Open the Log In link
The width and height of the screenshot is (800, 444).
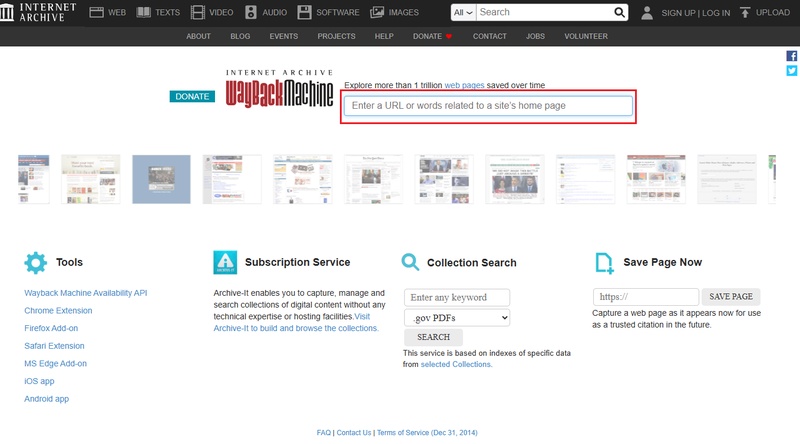point(716,13)
